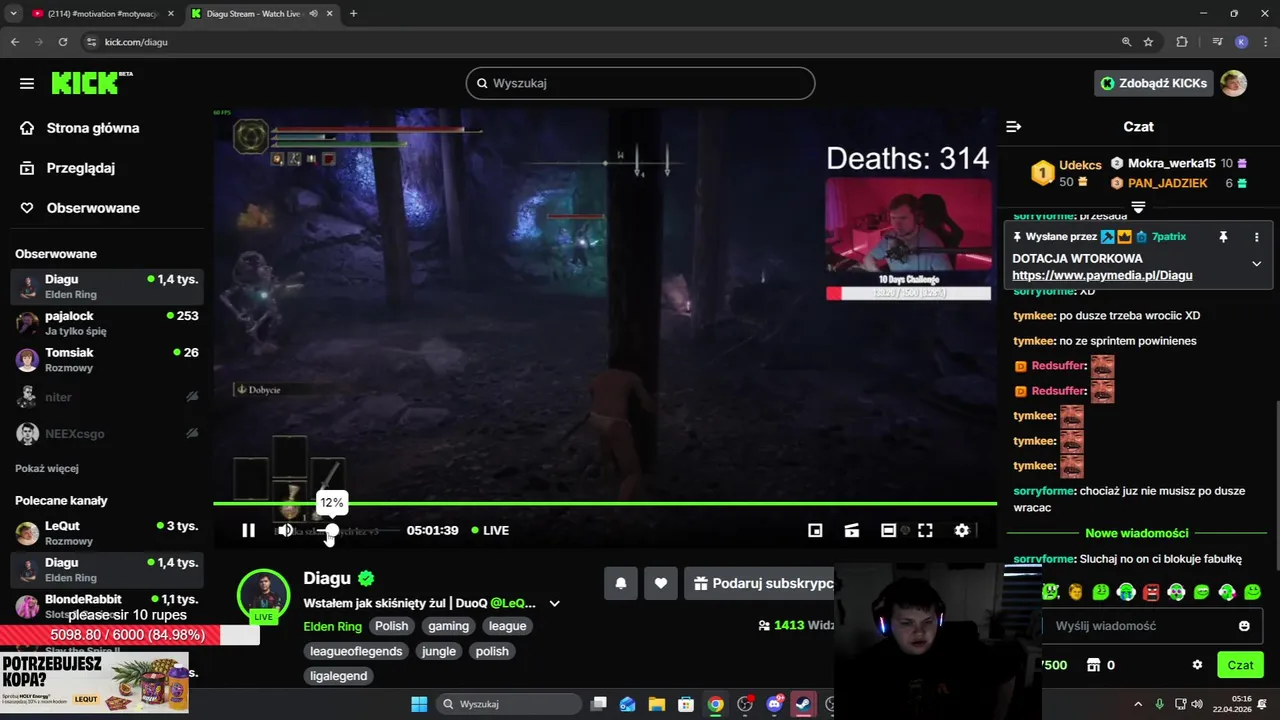1280x720 pixels.
Task: Select the ligalegend tag
Action: pos(338,676)
